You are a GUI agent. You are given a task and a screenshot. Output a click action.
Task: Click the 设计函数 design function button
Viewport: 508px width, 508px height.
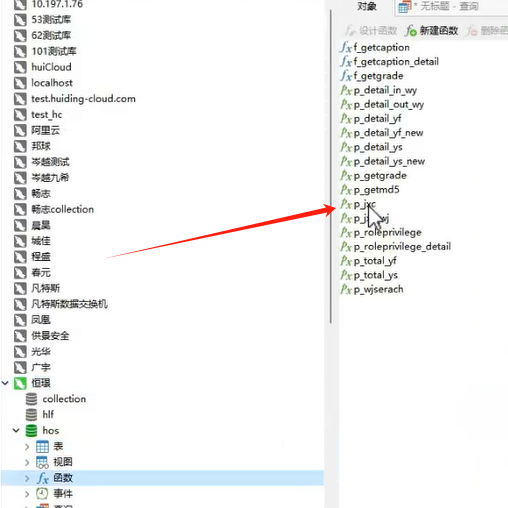(371, 31)
